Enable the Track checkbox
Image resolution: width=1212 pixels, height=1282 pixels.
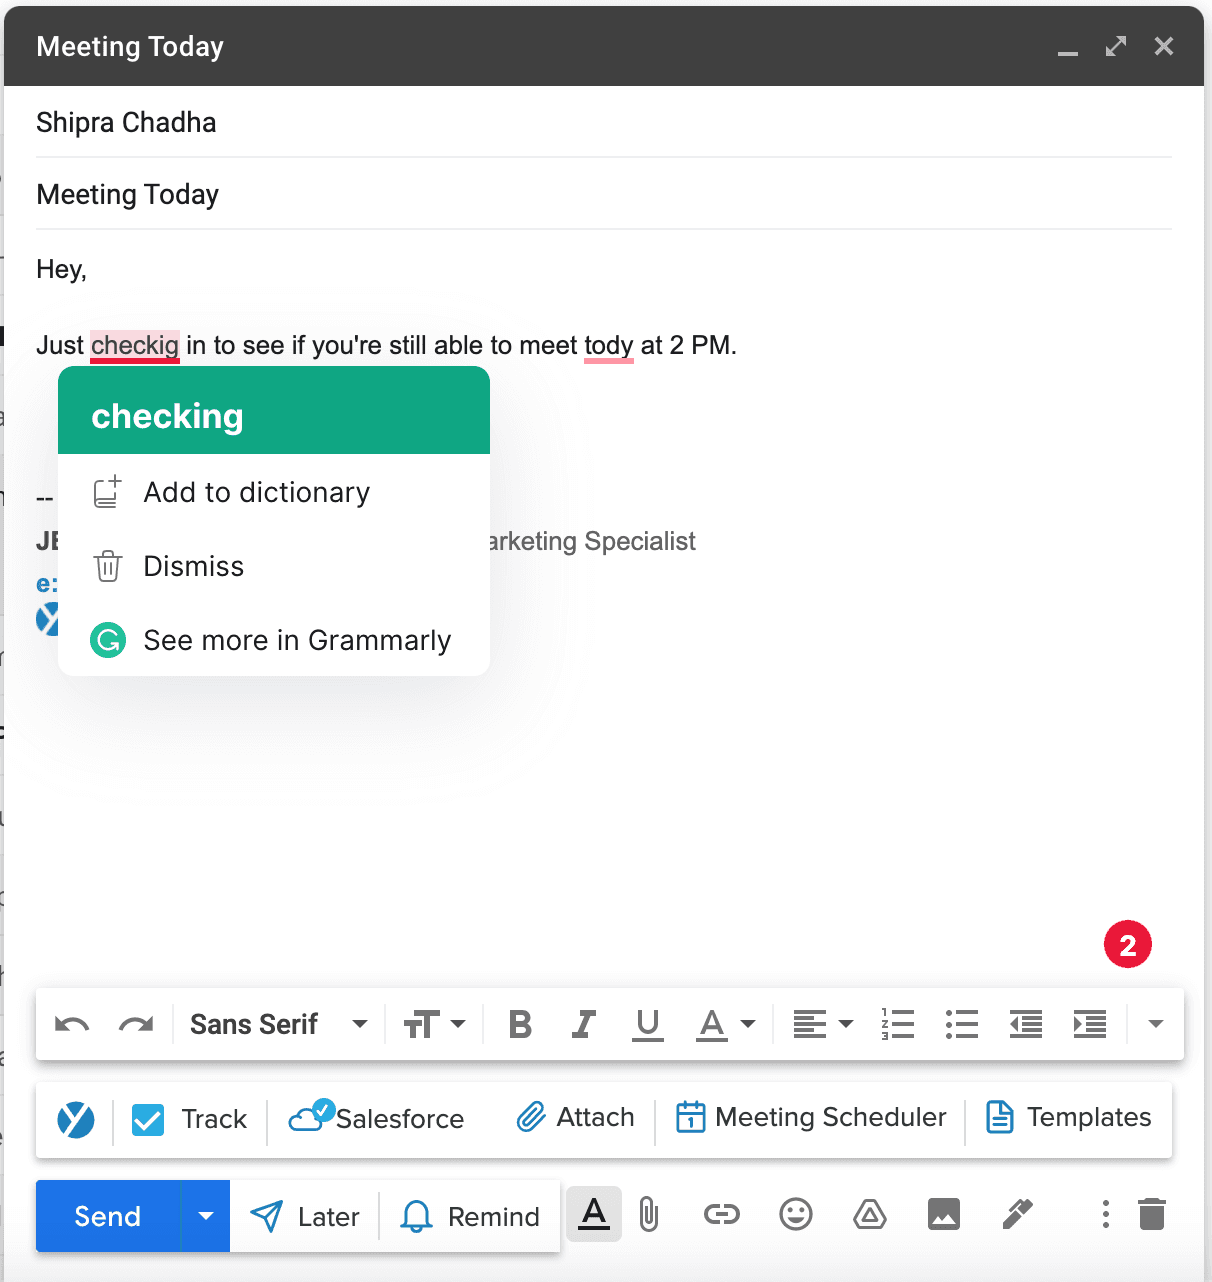(146, 1119)
